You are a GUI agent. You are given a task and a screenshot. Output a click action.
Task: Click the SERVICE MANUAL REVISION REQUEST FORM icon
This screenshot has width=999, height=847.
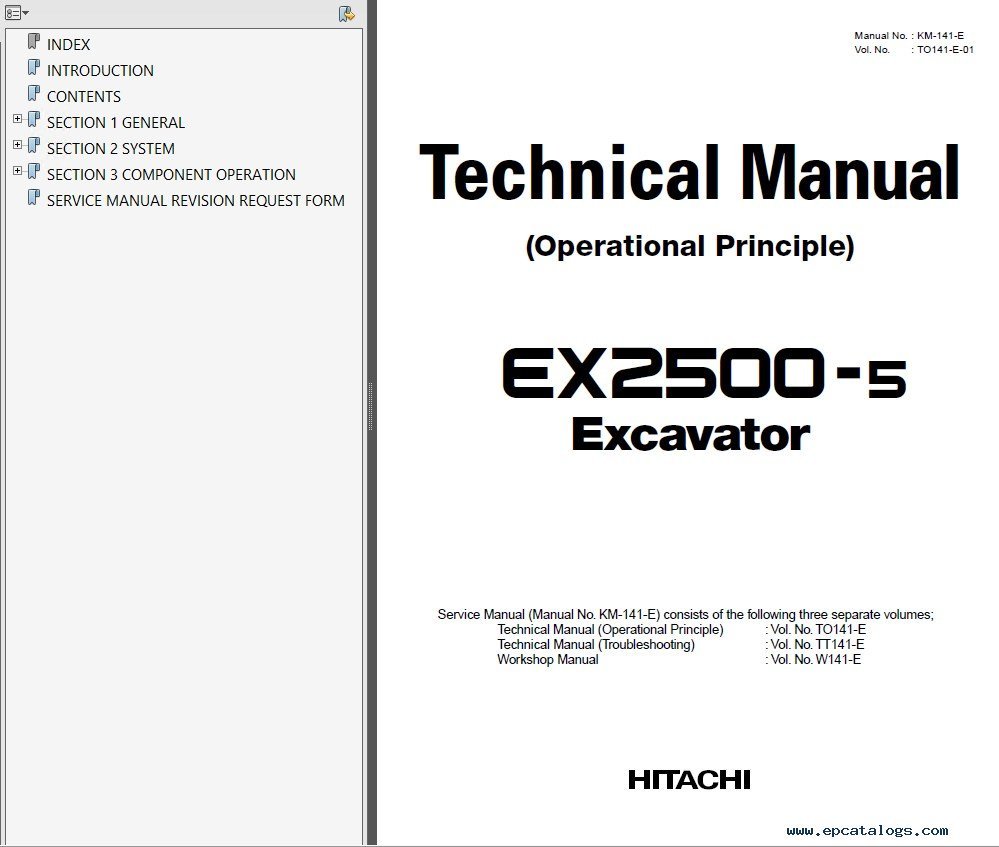[34, 199]
